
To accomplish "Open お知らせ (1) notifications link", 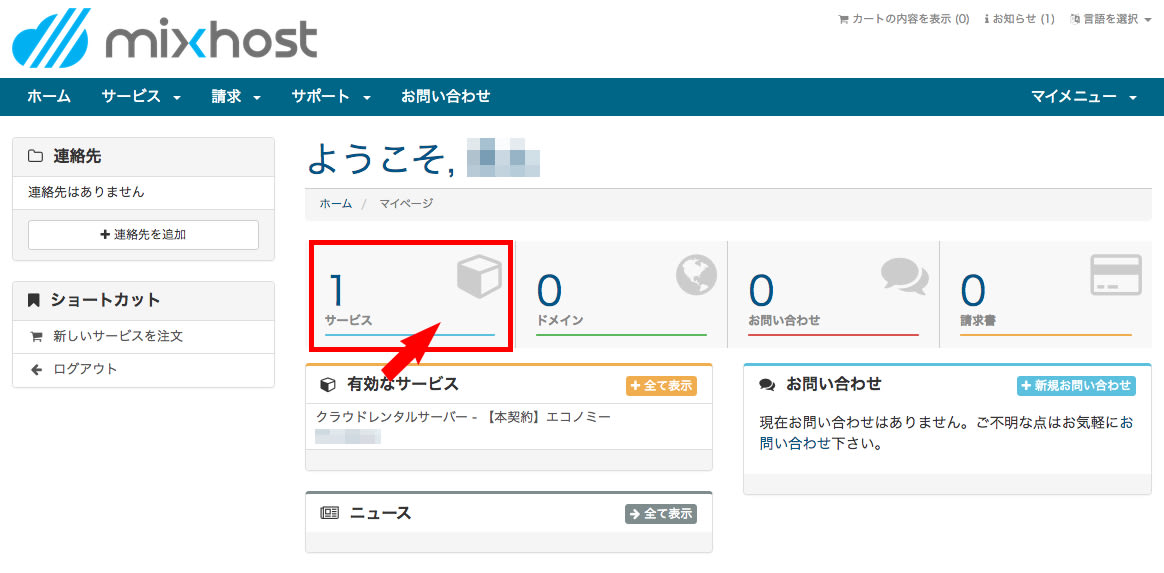I will [1019, 19].
